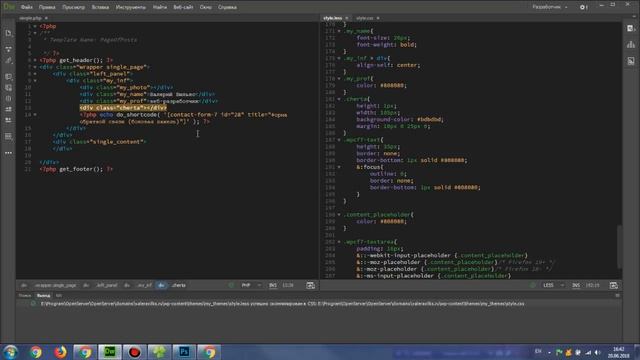Viewport: 640px width, 360px height.
Task: Close the style.less tab
Action: tap(347, 18)
